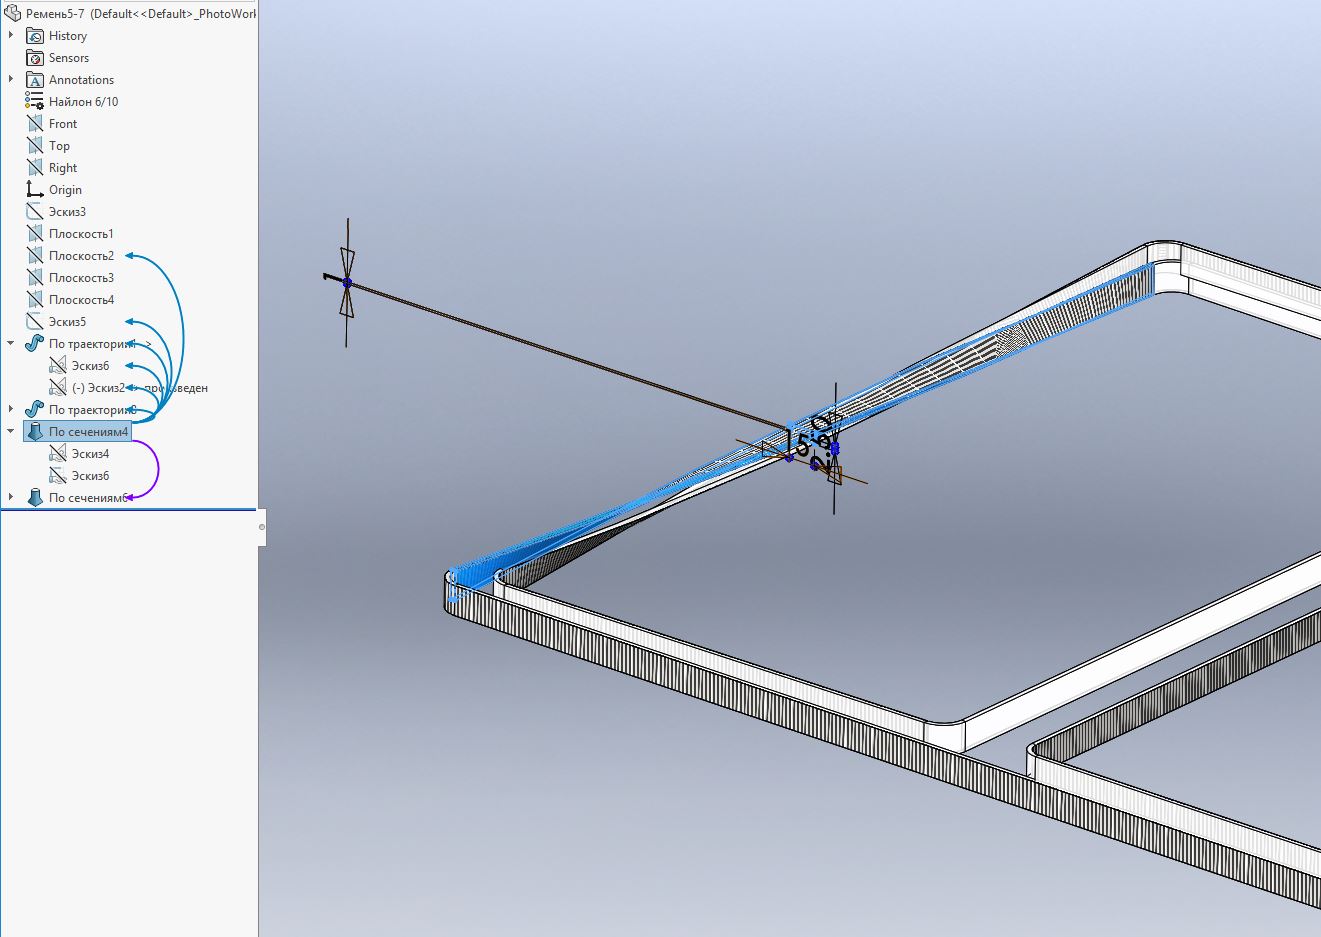Viewport: 1321px width, 937px height.
Task: Select the Sensors folder icon
Action: [35, 58]
